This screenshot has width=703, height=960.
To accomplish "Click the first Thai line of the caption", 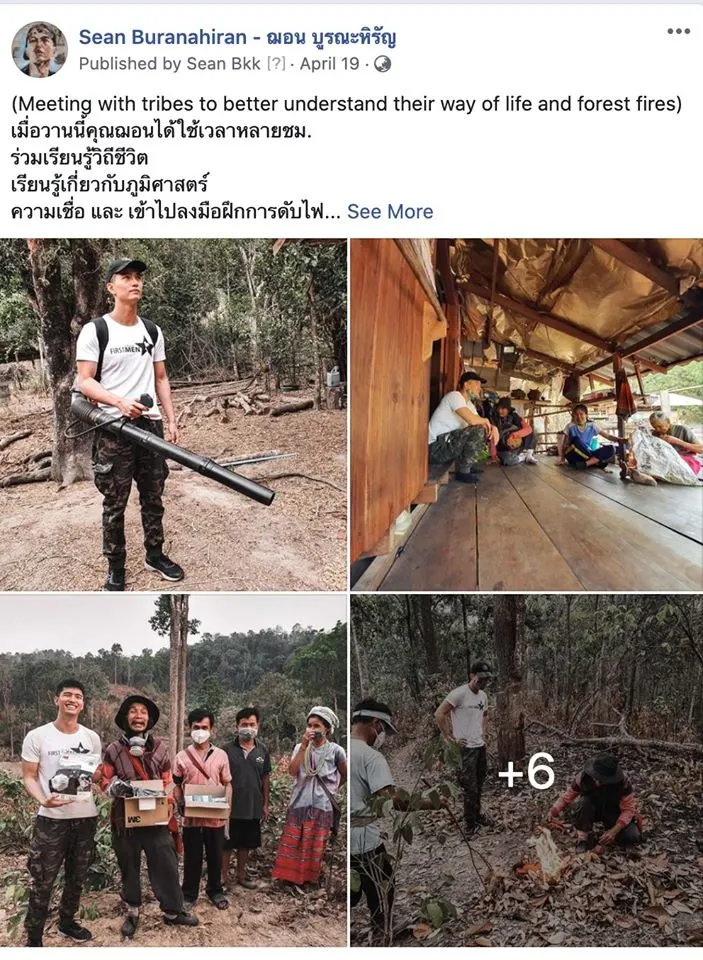I will (x=180, y=133).
